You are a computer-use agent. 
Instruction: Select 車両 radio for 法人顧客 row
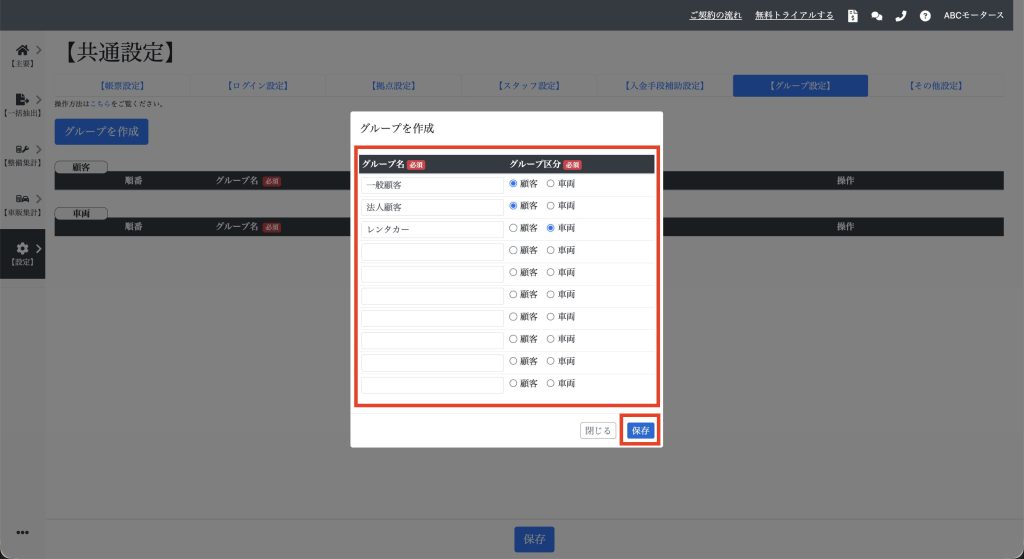click(x=551, y=206)
